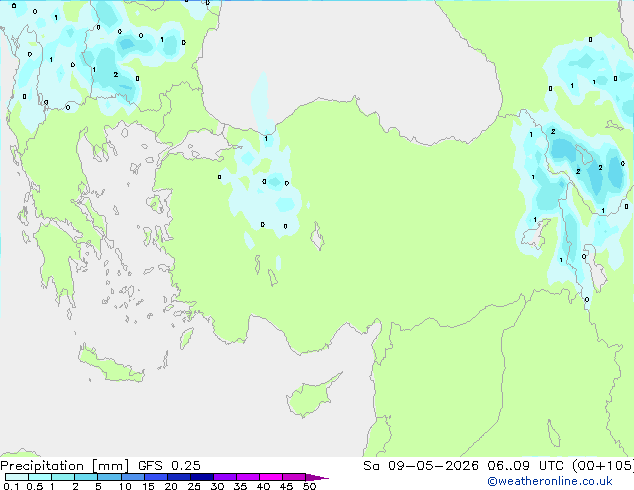This screenshot has width=634, height=490.
Task: Click the island of Crete on map
Action: (111, 366)
